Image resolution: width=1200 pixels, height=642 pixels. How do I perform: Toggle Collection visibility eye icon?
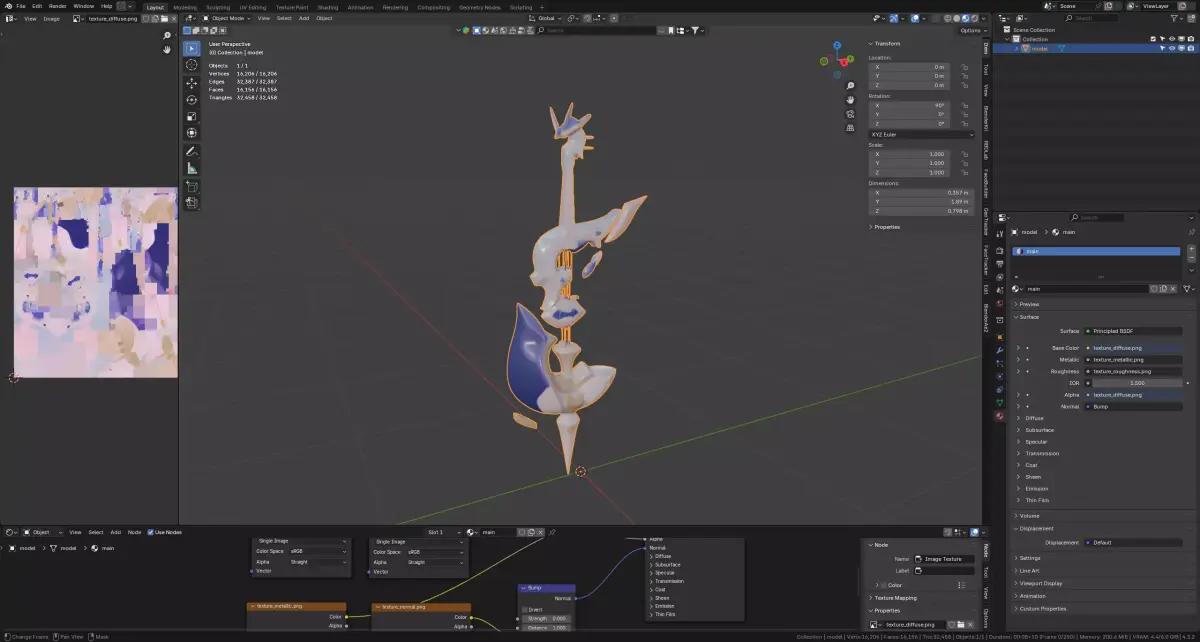click(1172, 39)
